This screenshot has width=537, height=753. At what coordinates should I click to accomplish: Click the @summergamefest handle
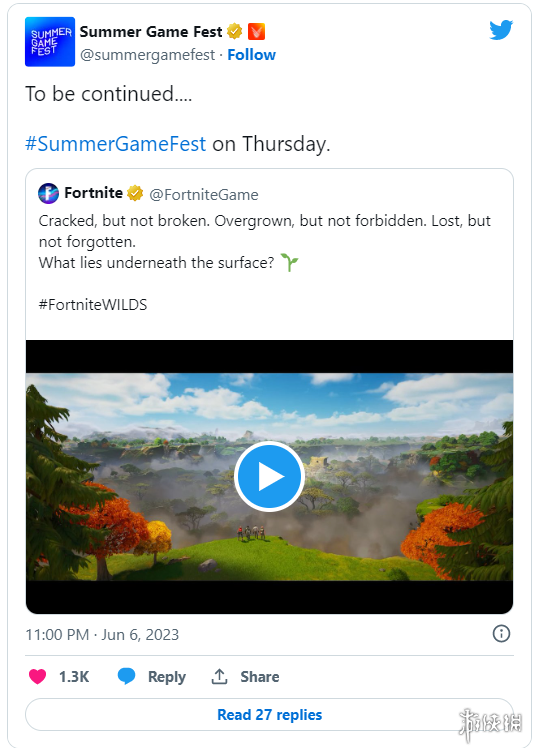[147, 55]
